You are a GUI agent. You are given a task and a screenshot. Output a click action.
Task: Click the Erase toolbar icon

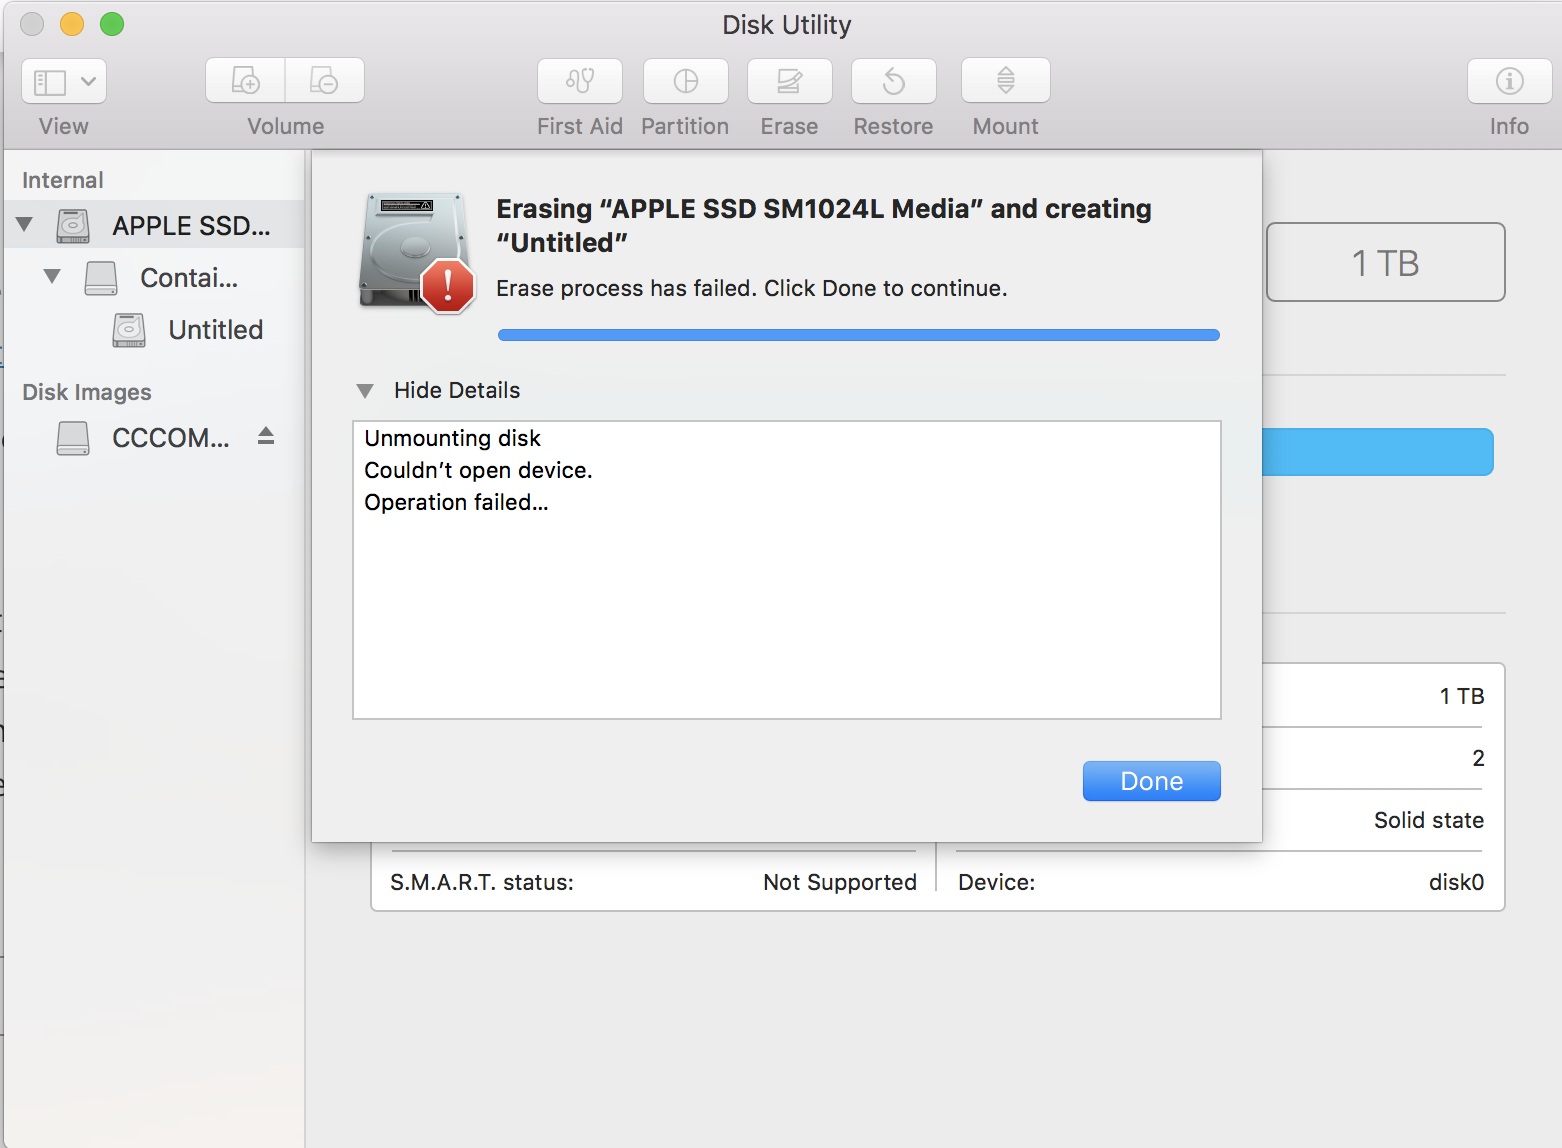point(790,81)
